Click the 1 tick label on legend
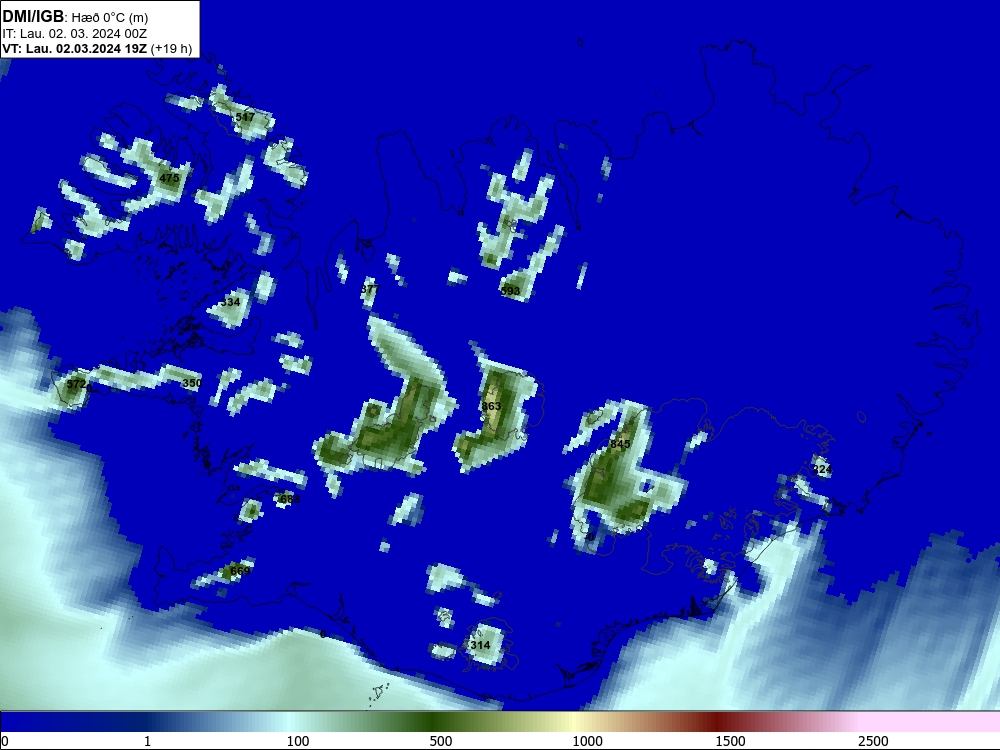Image resolution: width=1000 pixels, height=750 pixels. (147, 741)
